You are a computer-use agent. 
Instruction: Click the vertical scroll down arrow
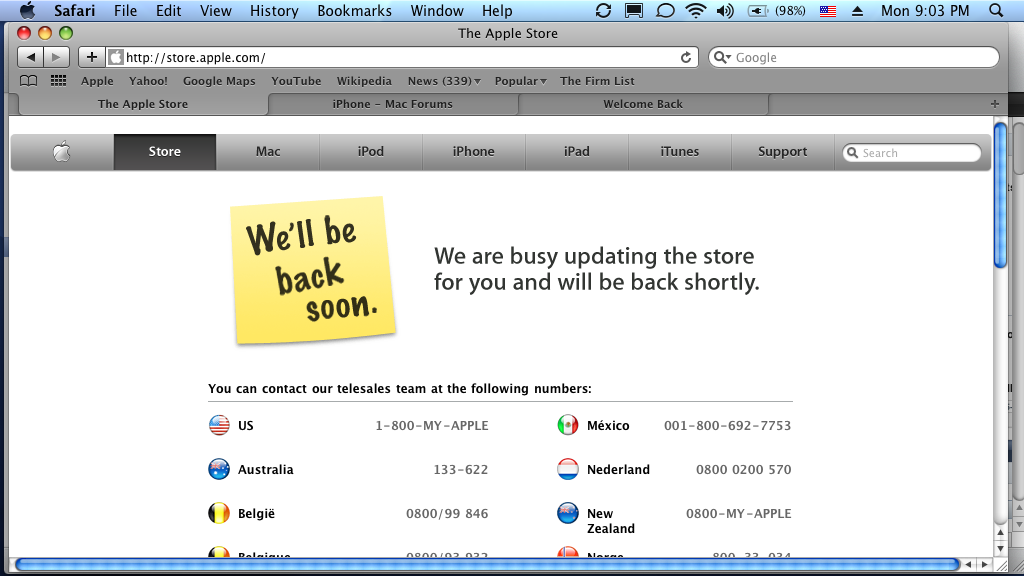[x=1000, y=548]
